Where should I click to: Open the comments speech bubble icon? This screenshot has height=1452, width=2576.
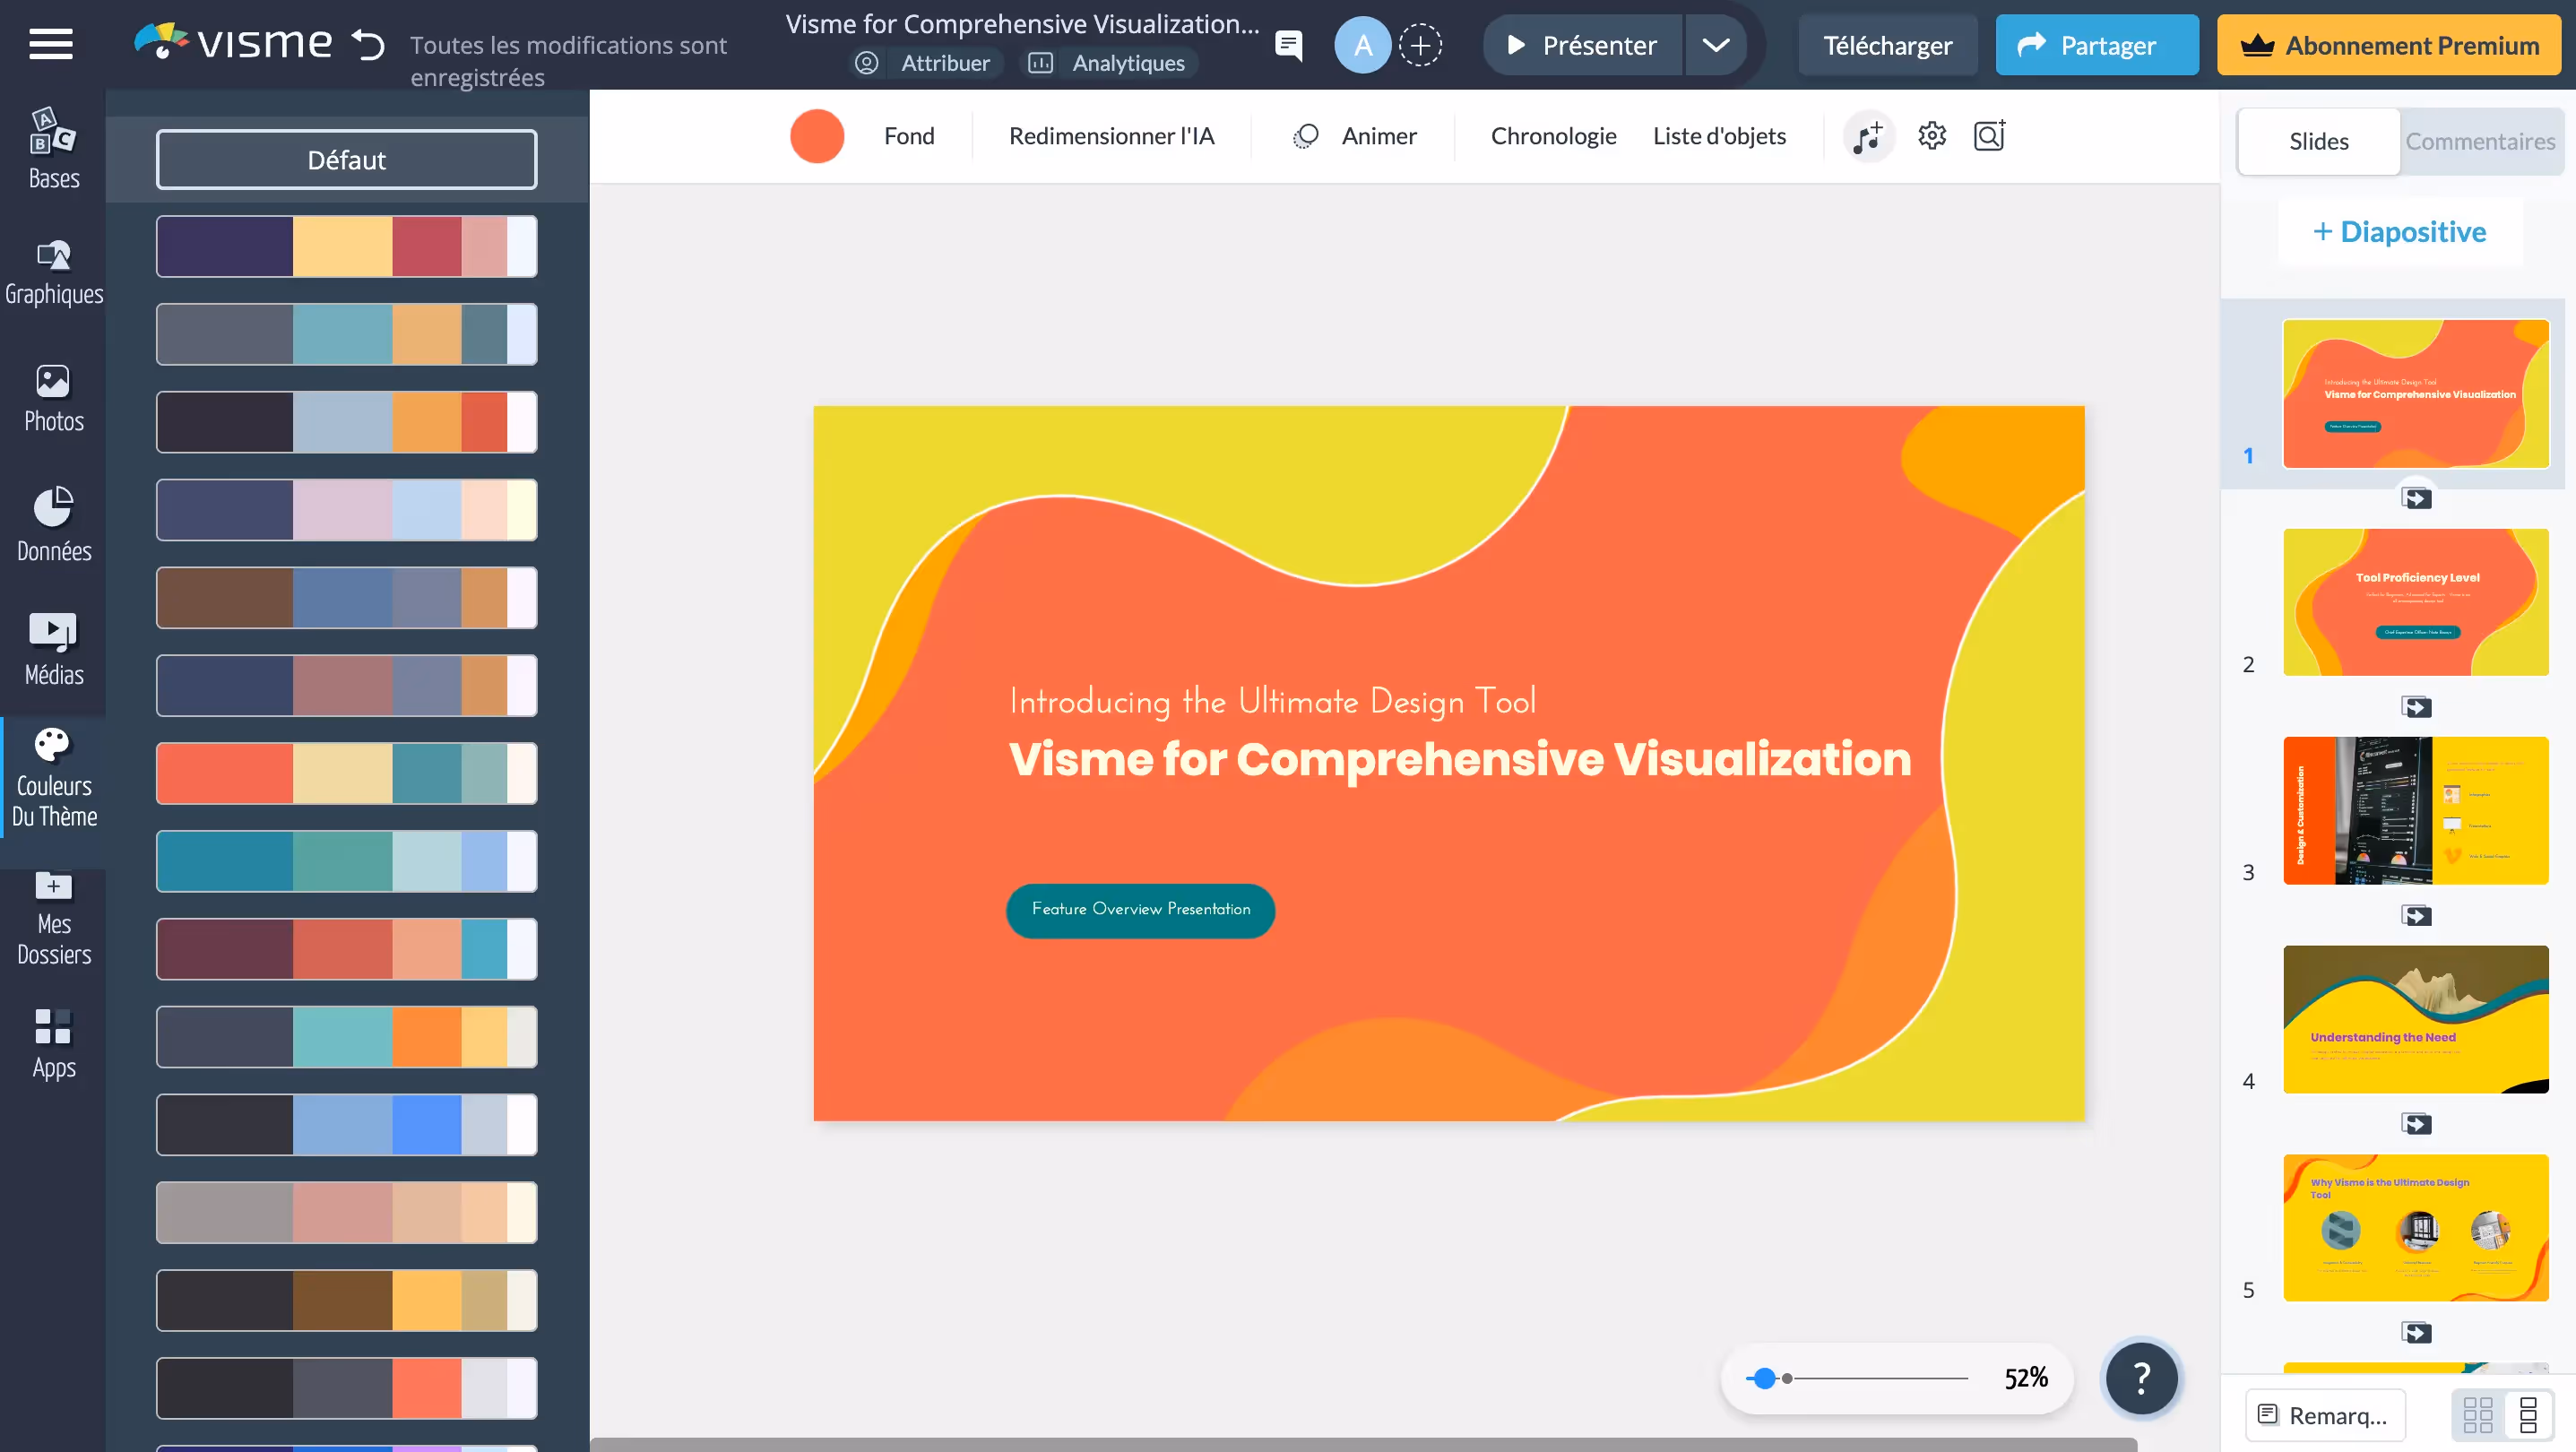click(1289, 45)
